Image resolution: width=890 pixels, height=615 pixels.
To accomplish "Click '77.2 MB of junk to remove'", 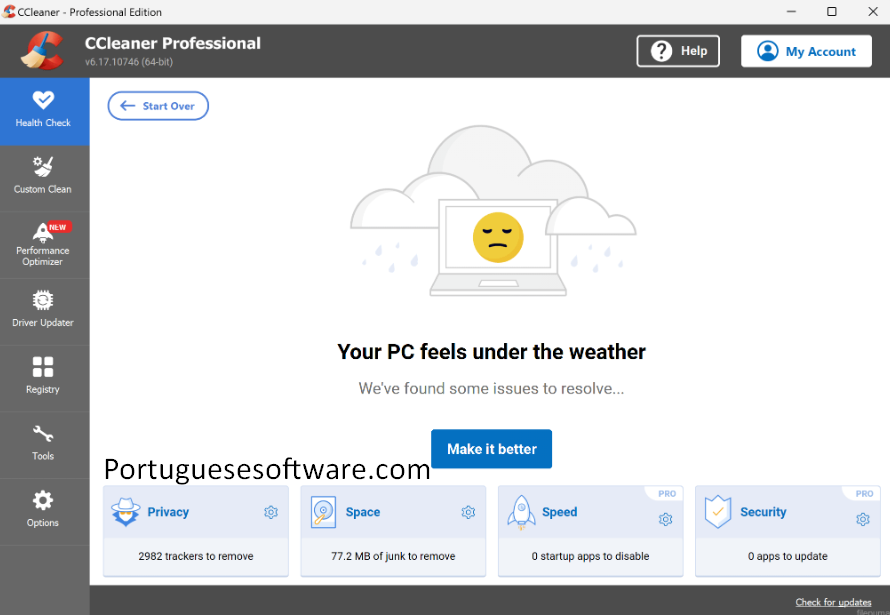I will (x=393, y=557).
